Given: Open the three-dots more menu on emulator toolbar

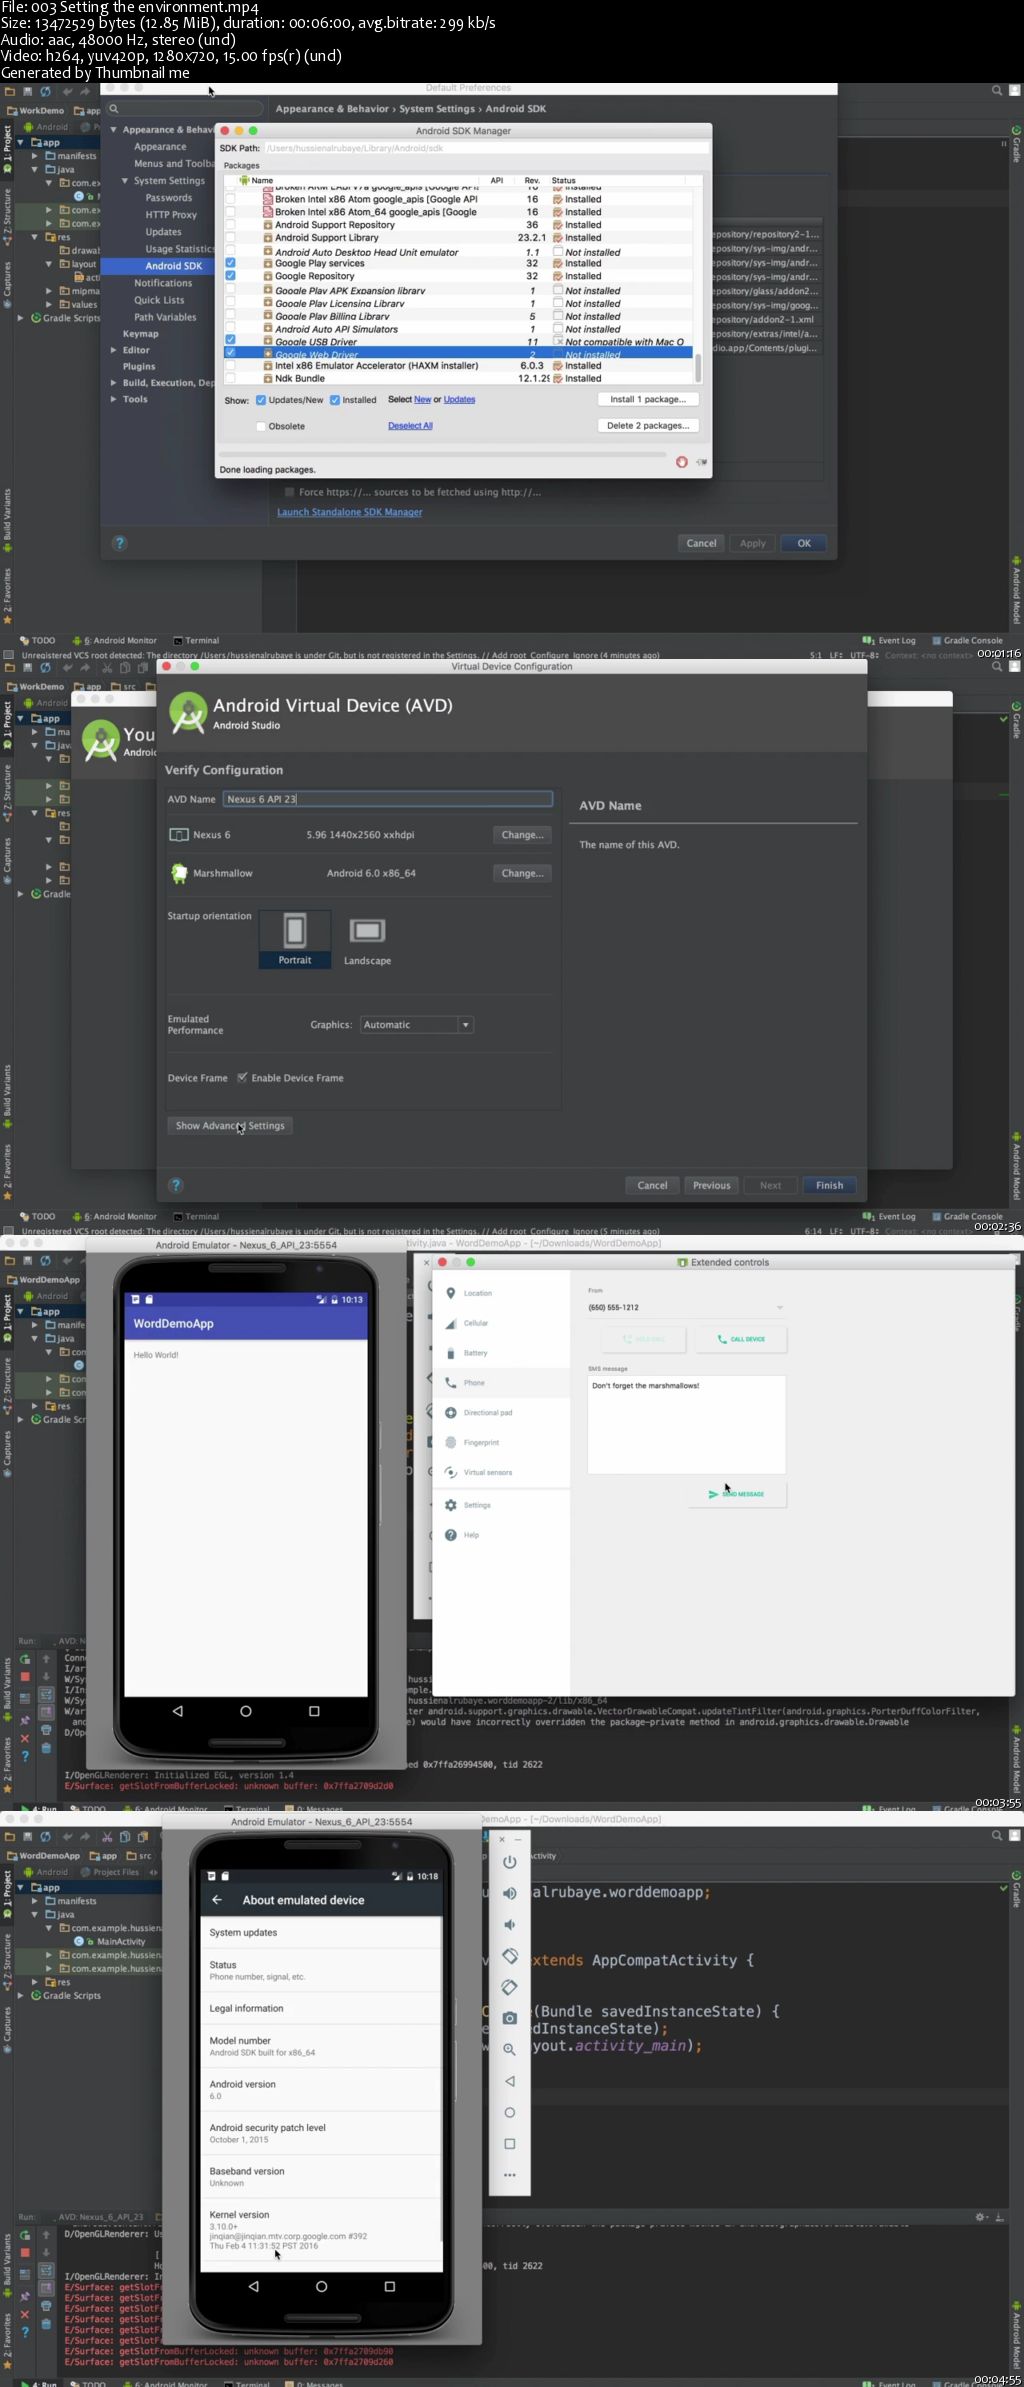Looking at the screenshot, I should point(509,2175).
